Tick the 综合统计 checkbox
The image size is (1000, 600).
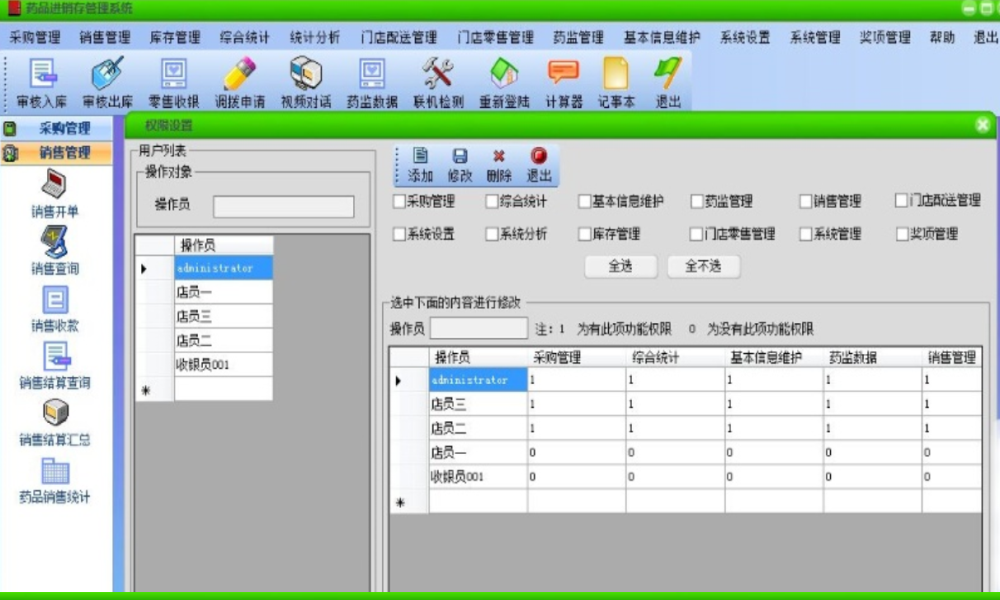click(492, 201)
